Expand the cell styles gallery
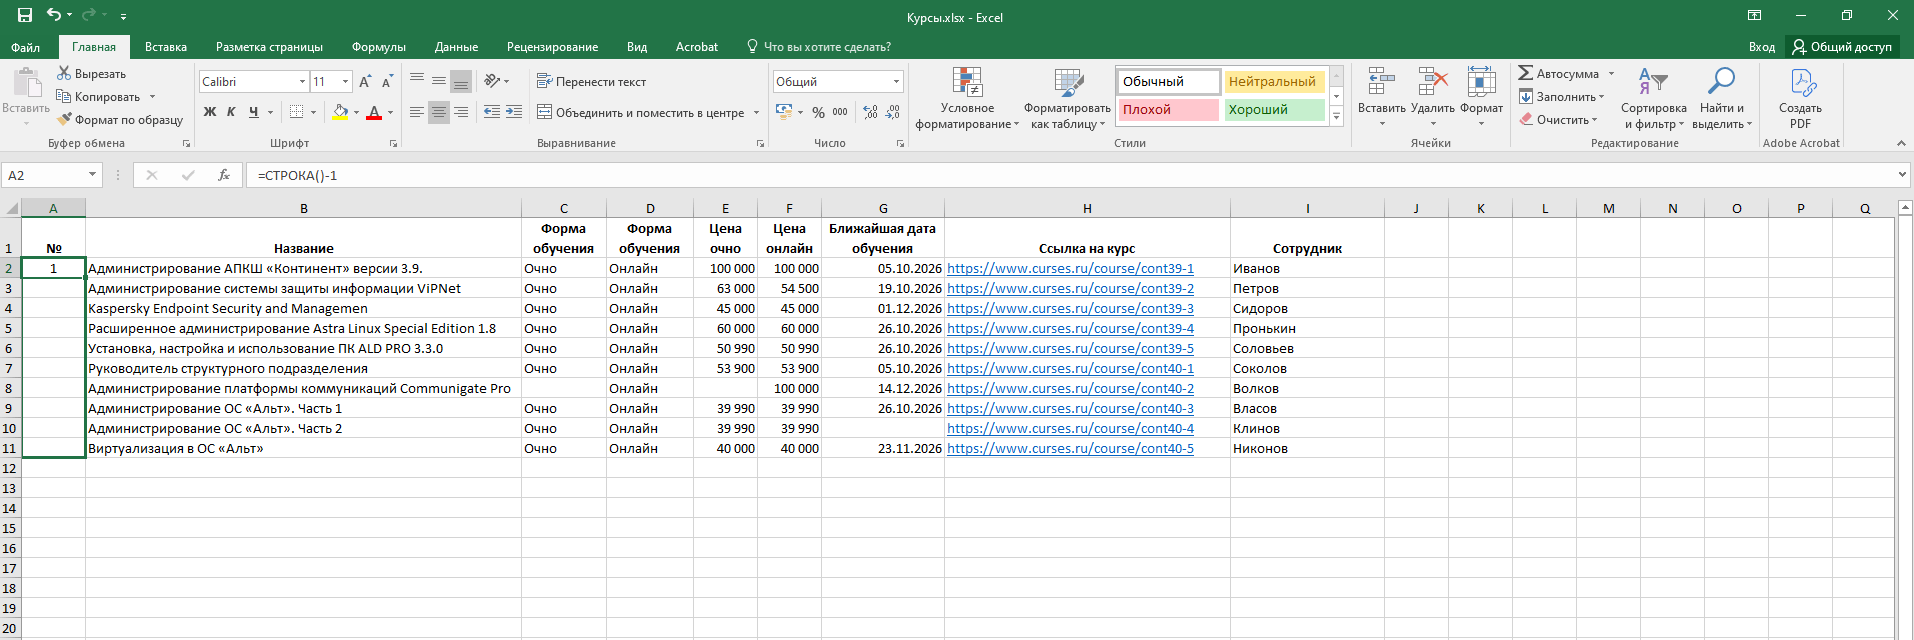 coord(1337,117)
